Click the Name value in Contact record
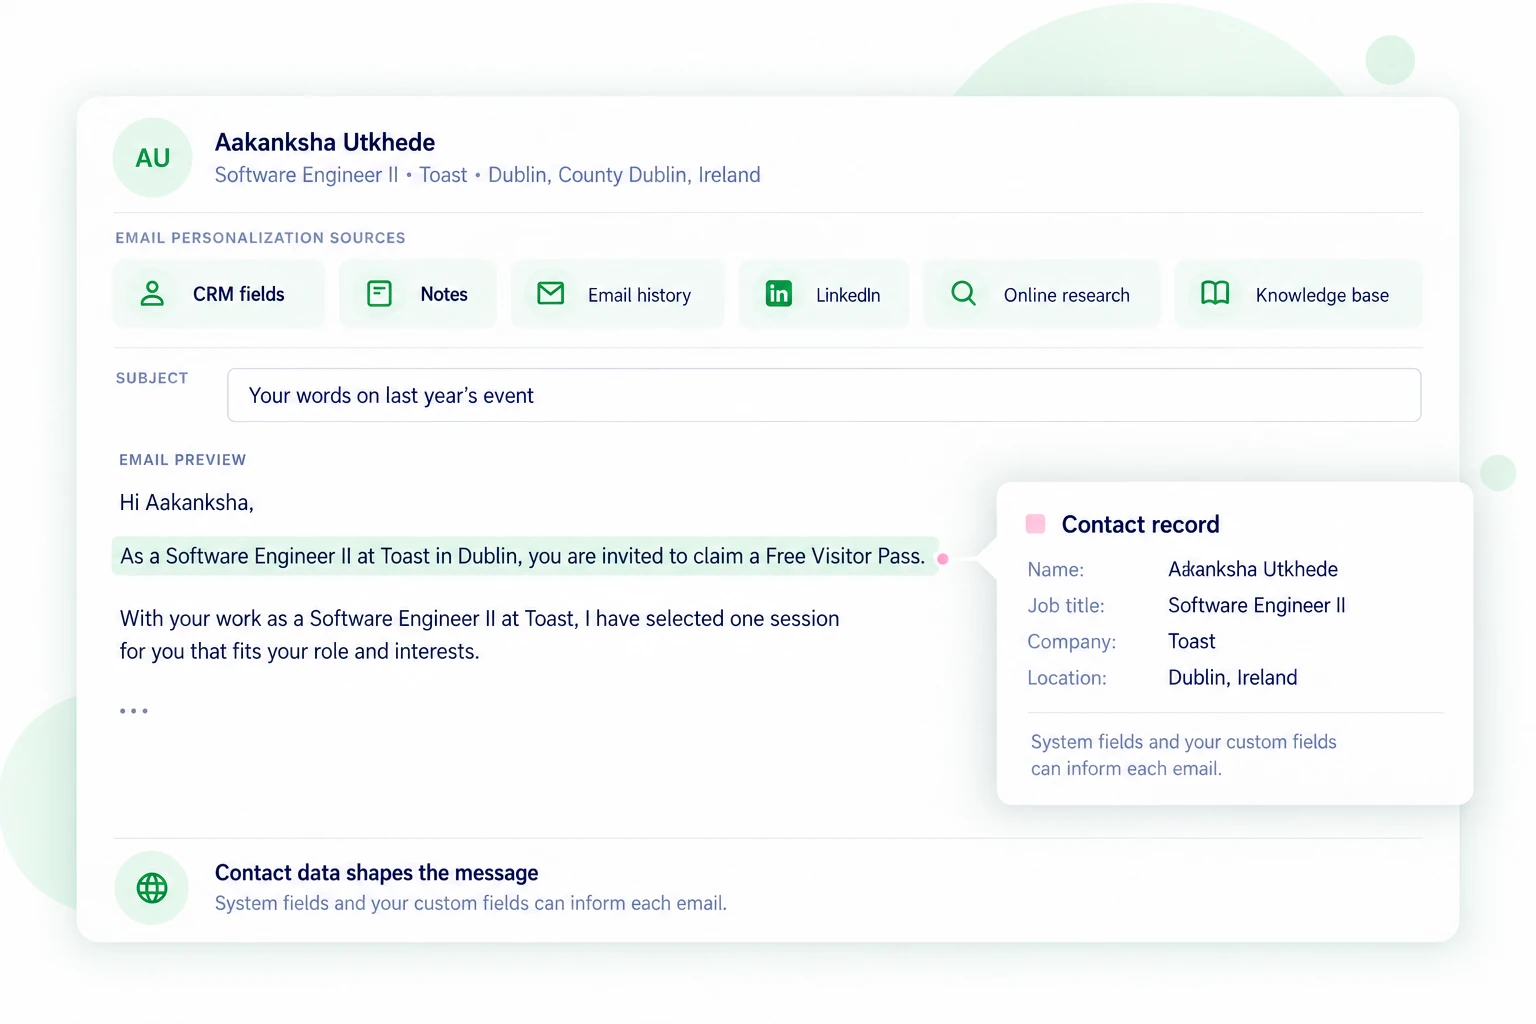Viewport: 1536px width, 1024px height. pos(1253,569)
